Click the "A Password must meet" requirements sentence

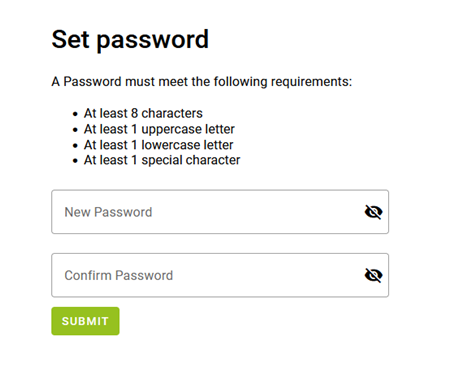tap(202, 82)
